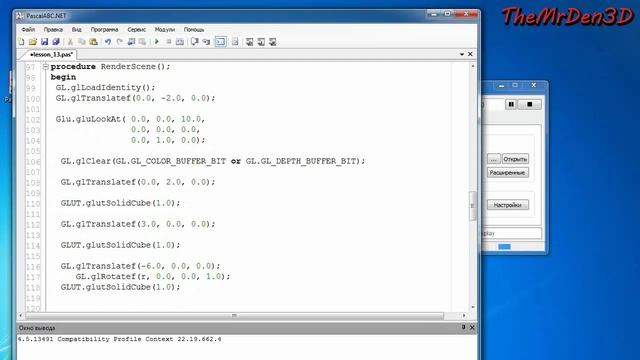Click the text field in background window

click(512, 233)
